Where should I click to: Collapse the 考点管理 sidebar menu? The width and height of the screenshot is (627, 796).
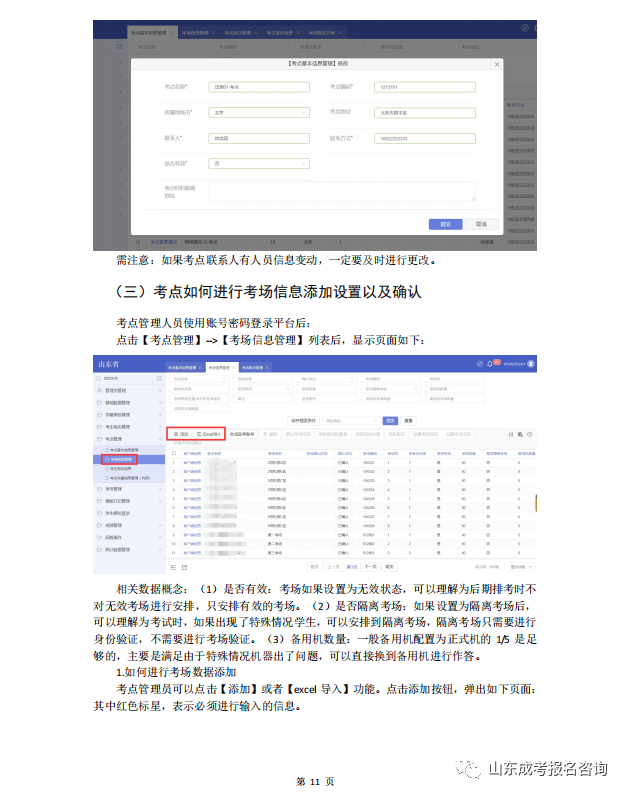click(x=129, y=439)
